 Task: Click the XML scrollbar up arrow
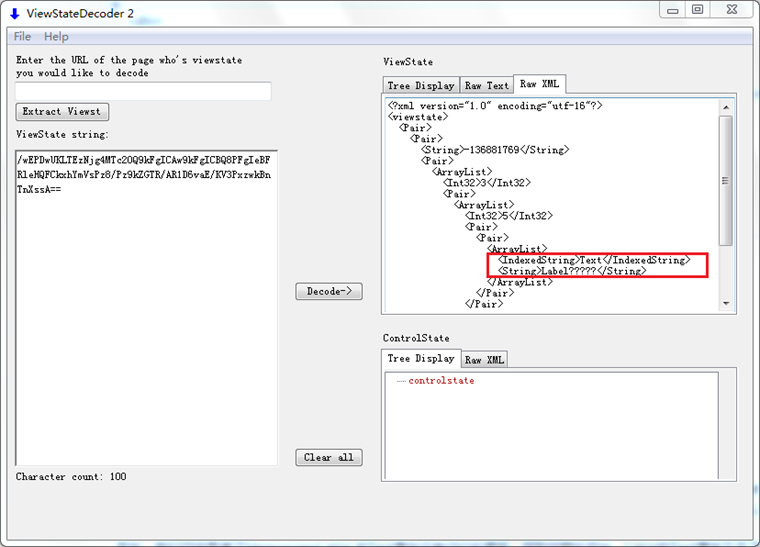click(x=726, y=107)
